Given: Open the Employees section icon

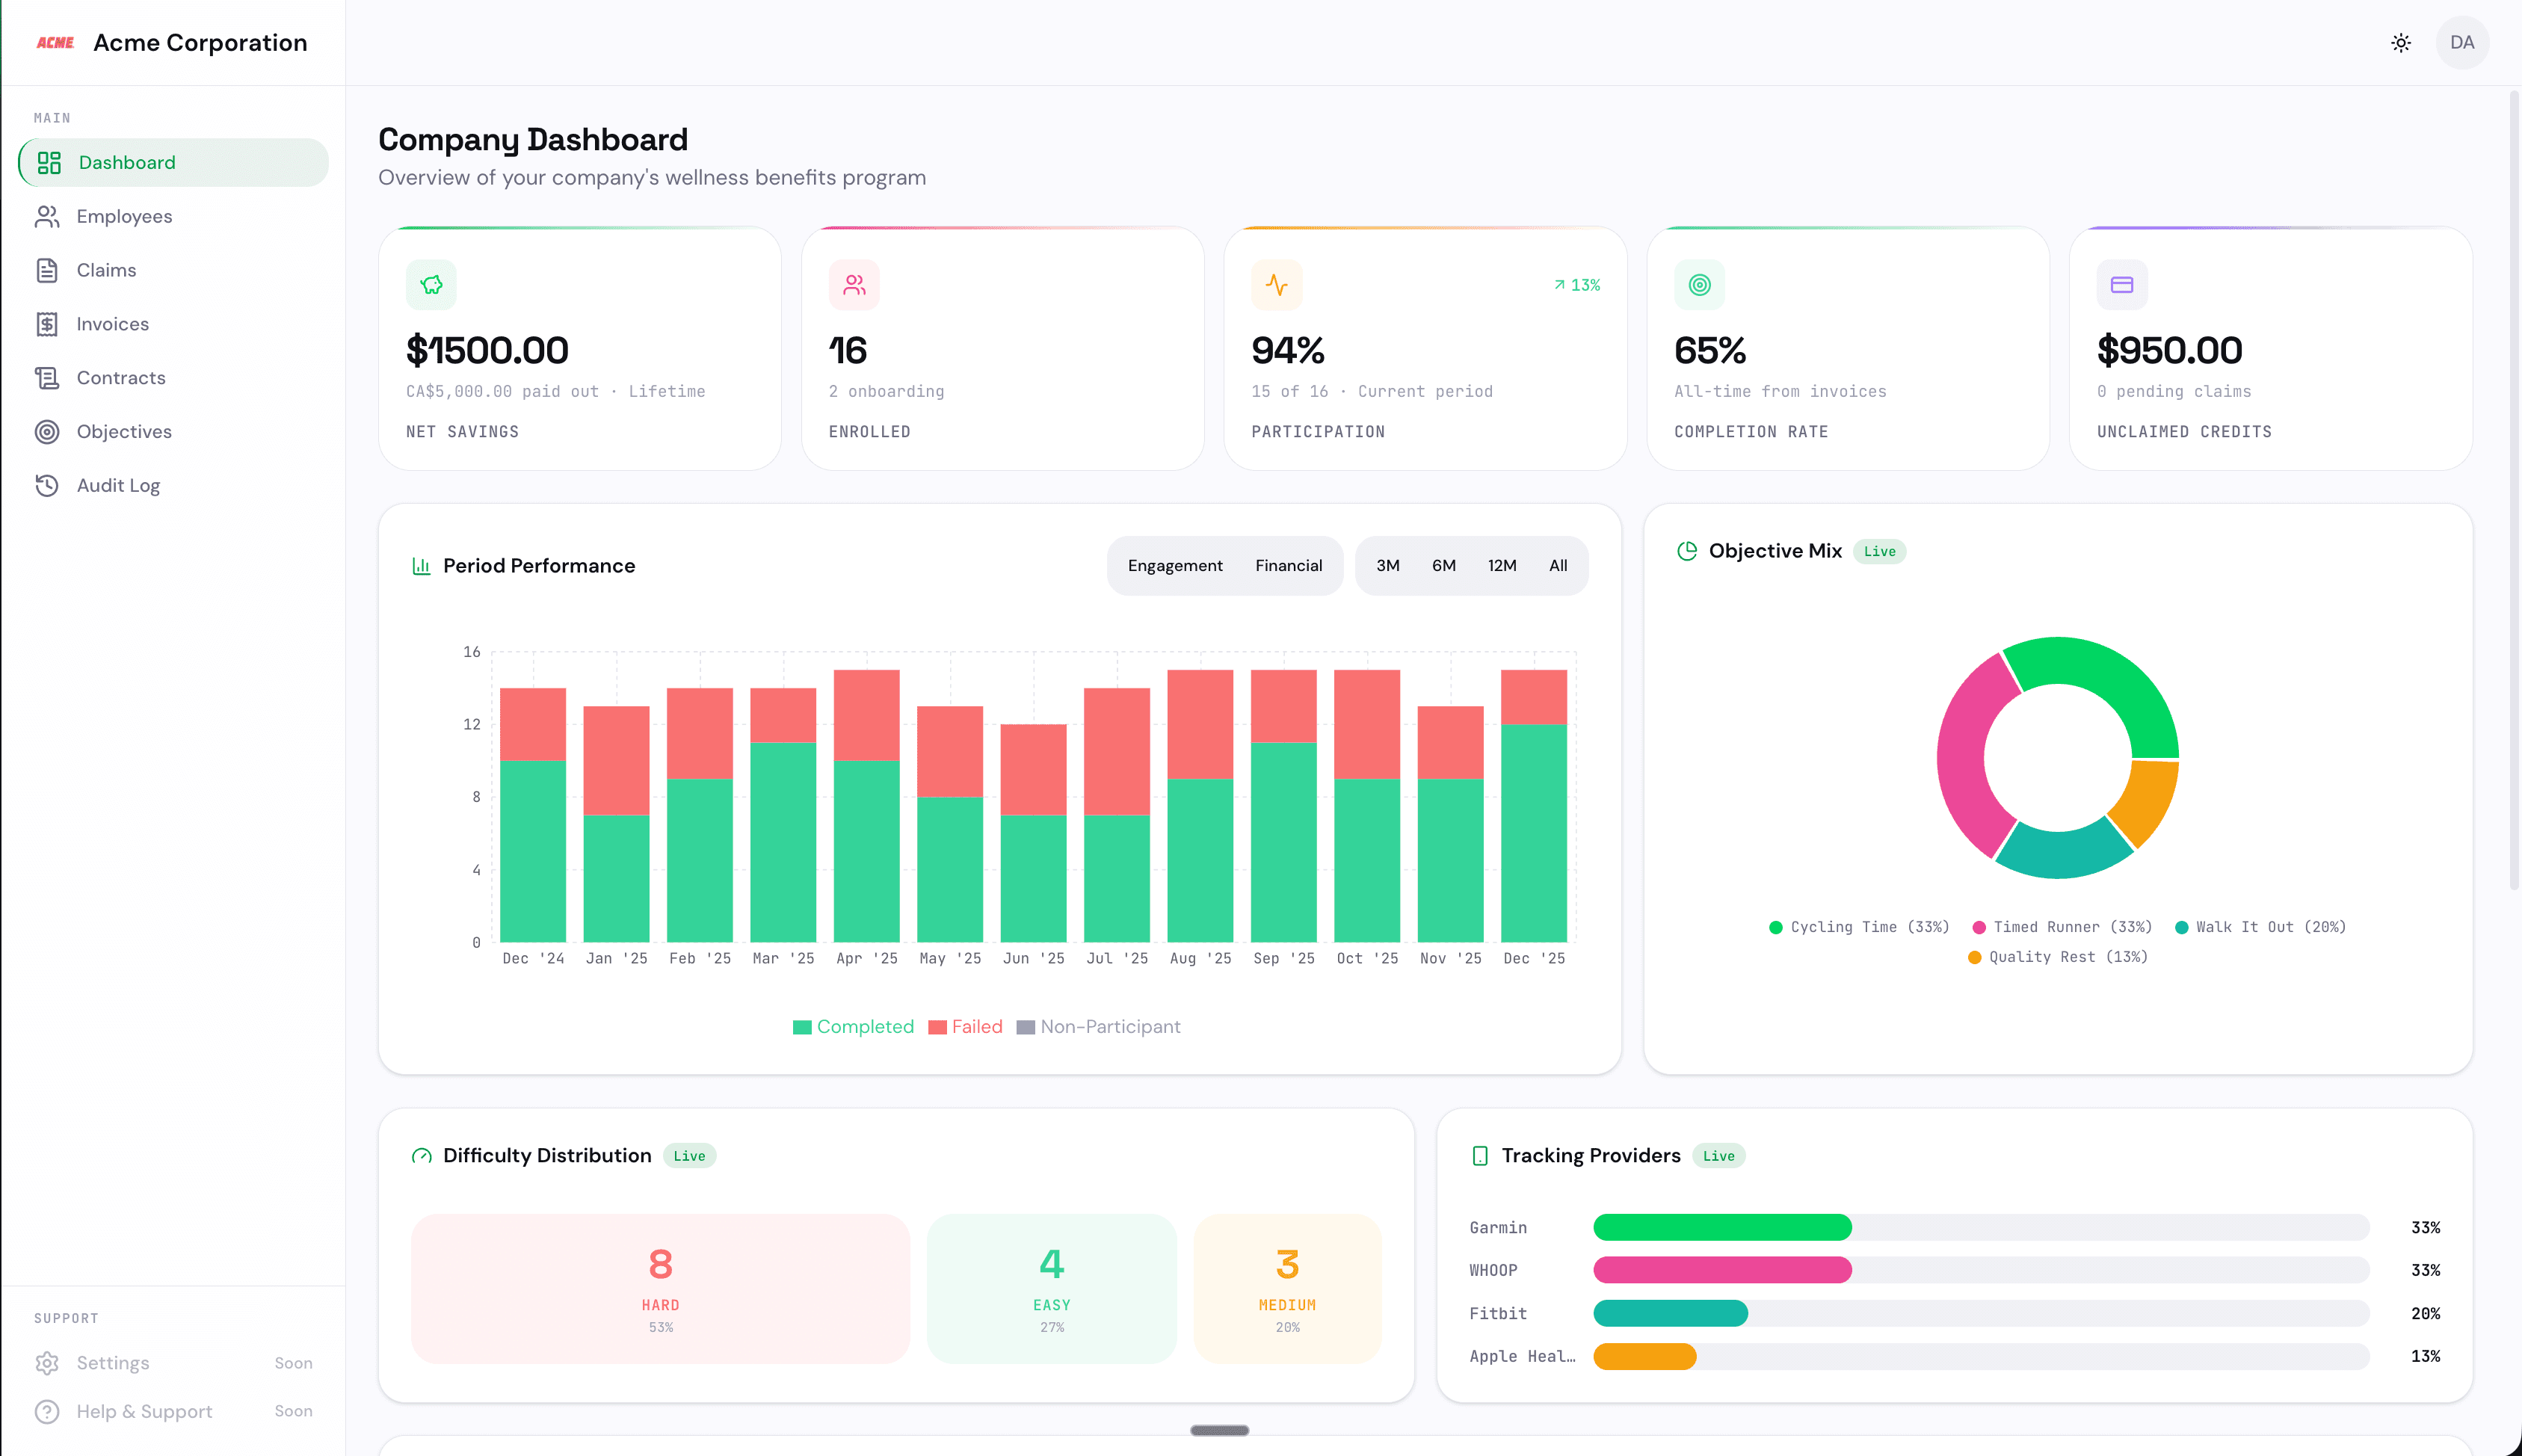Looking at the screenshot, I should [49, 216].
